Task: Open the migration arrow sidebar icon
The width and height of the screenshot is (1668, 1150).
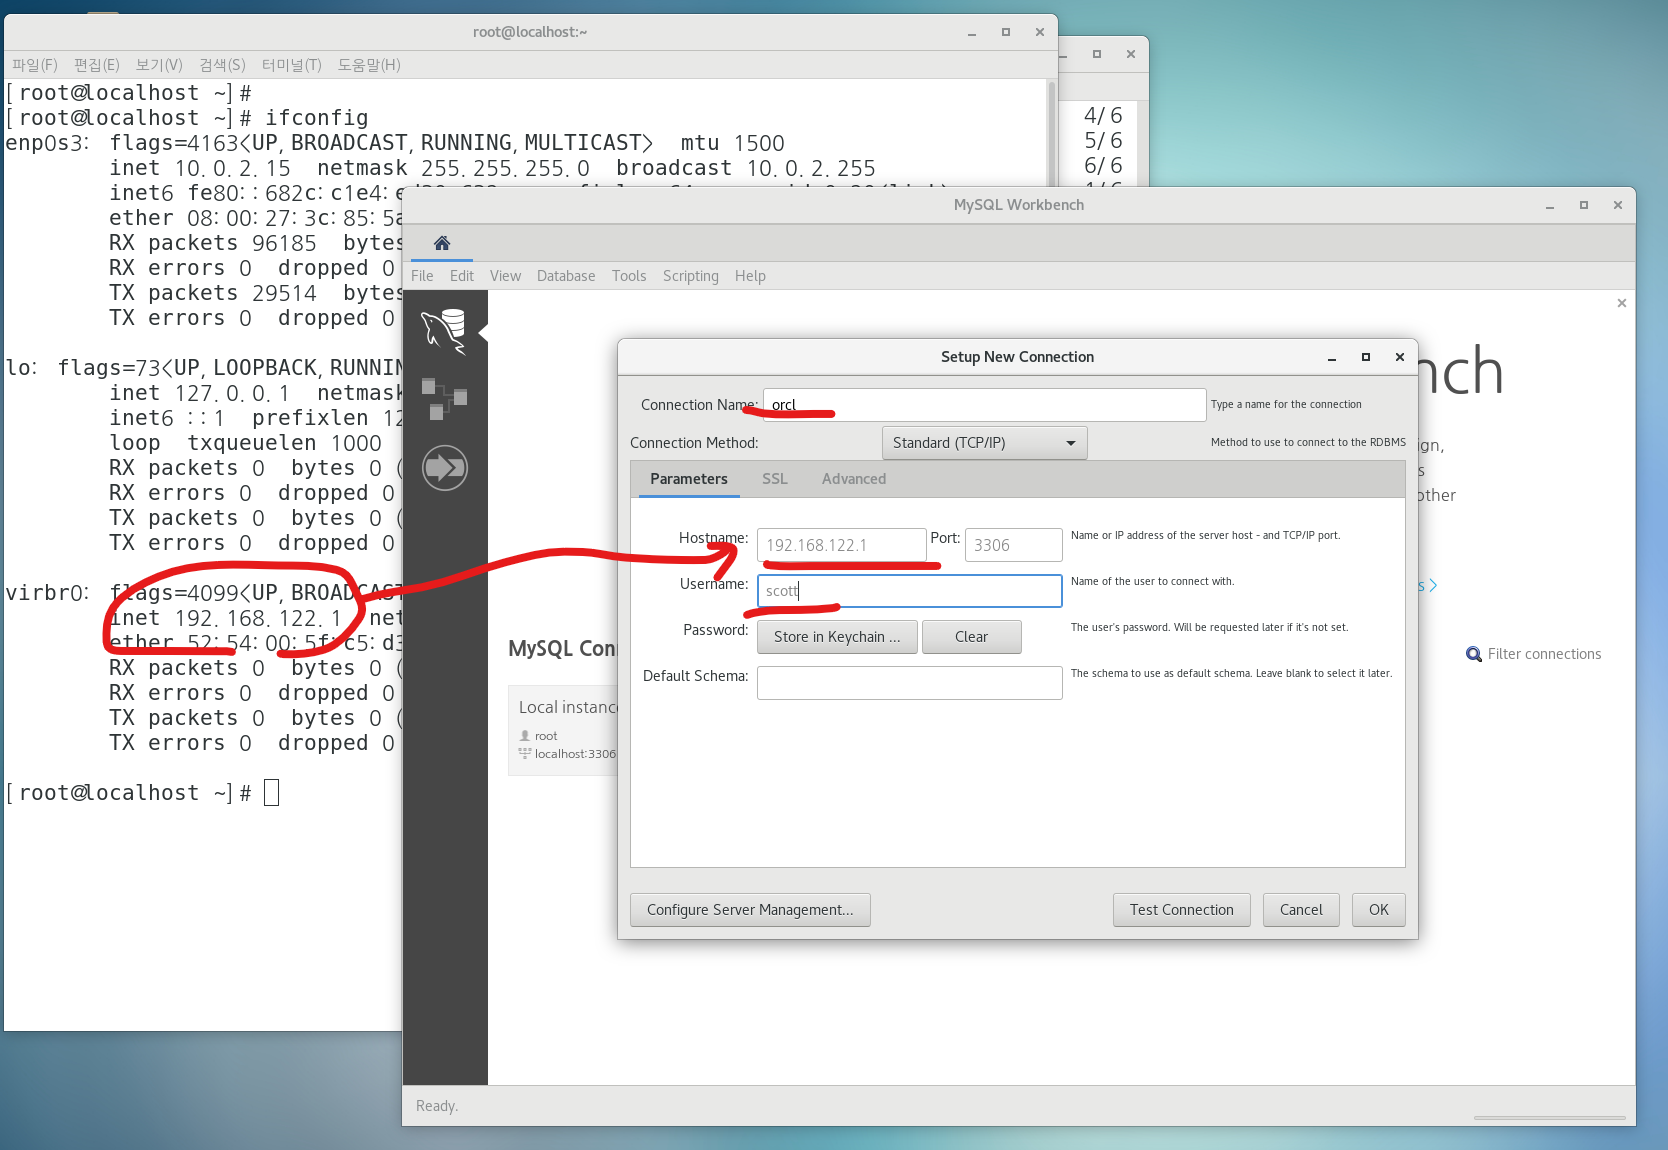Action: tap(445, 467)
